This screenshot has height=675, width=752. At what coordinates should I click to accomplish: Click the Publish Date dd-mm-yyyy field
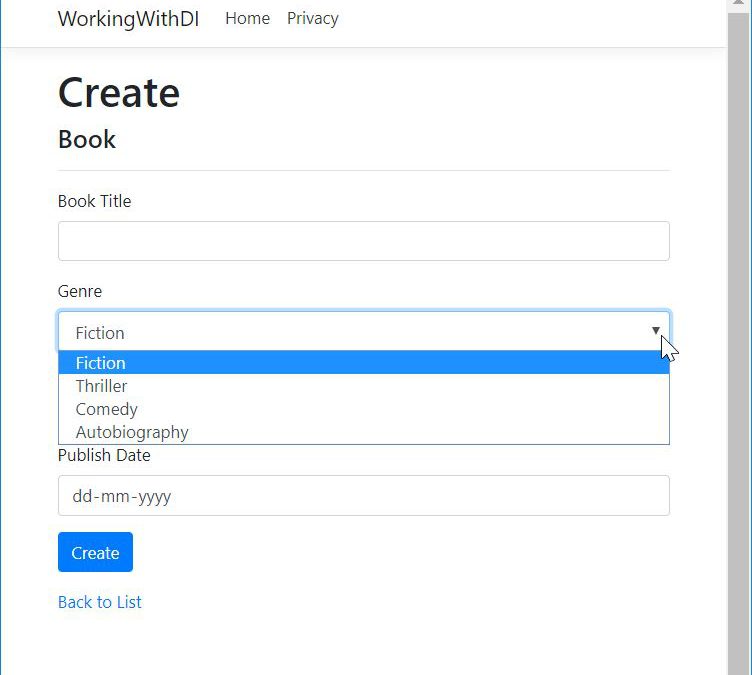point(363,496)
